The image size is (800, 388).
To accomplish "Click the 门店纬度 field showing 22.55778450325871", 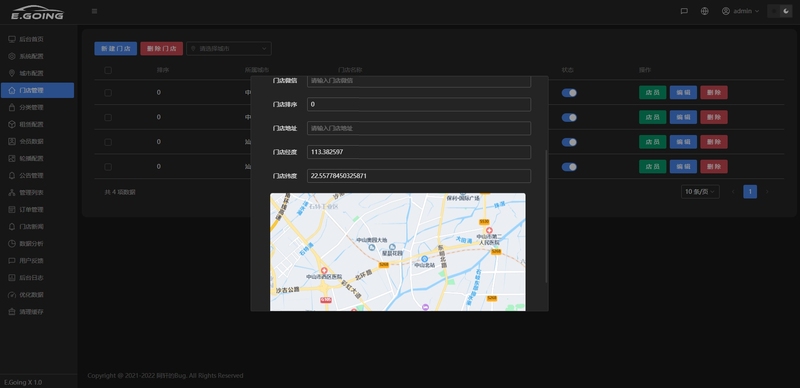I will pyautogui.click(x=419, y=176).
